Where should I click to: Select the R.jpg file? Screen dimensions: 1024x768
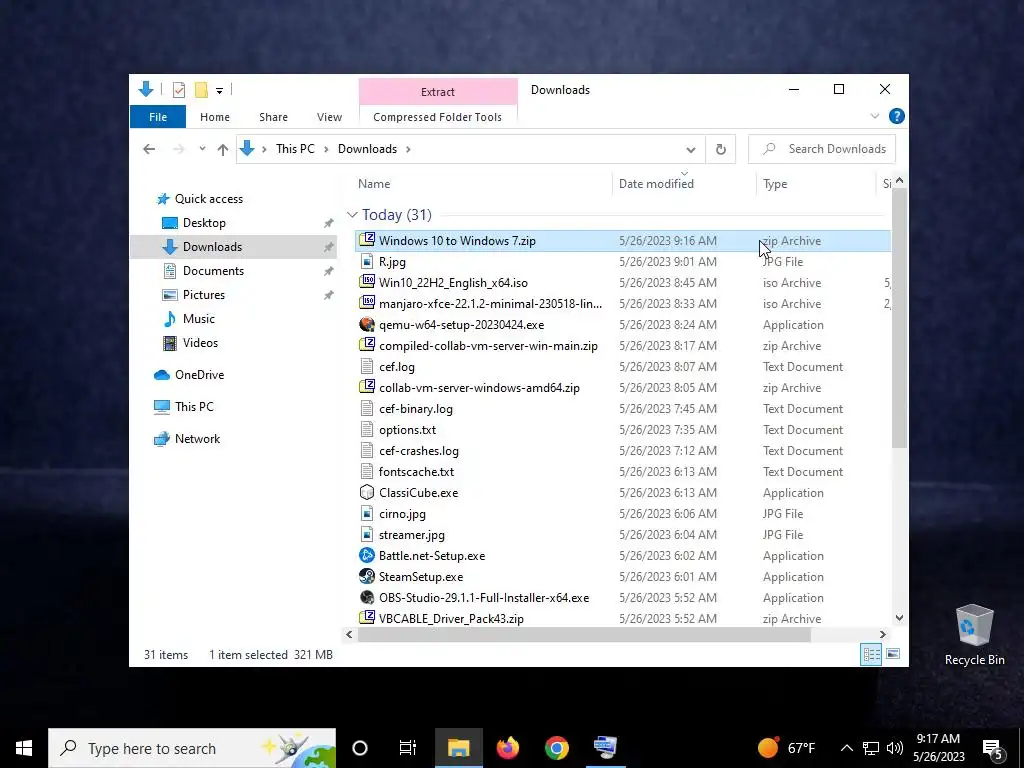tap(392, 262)
